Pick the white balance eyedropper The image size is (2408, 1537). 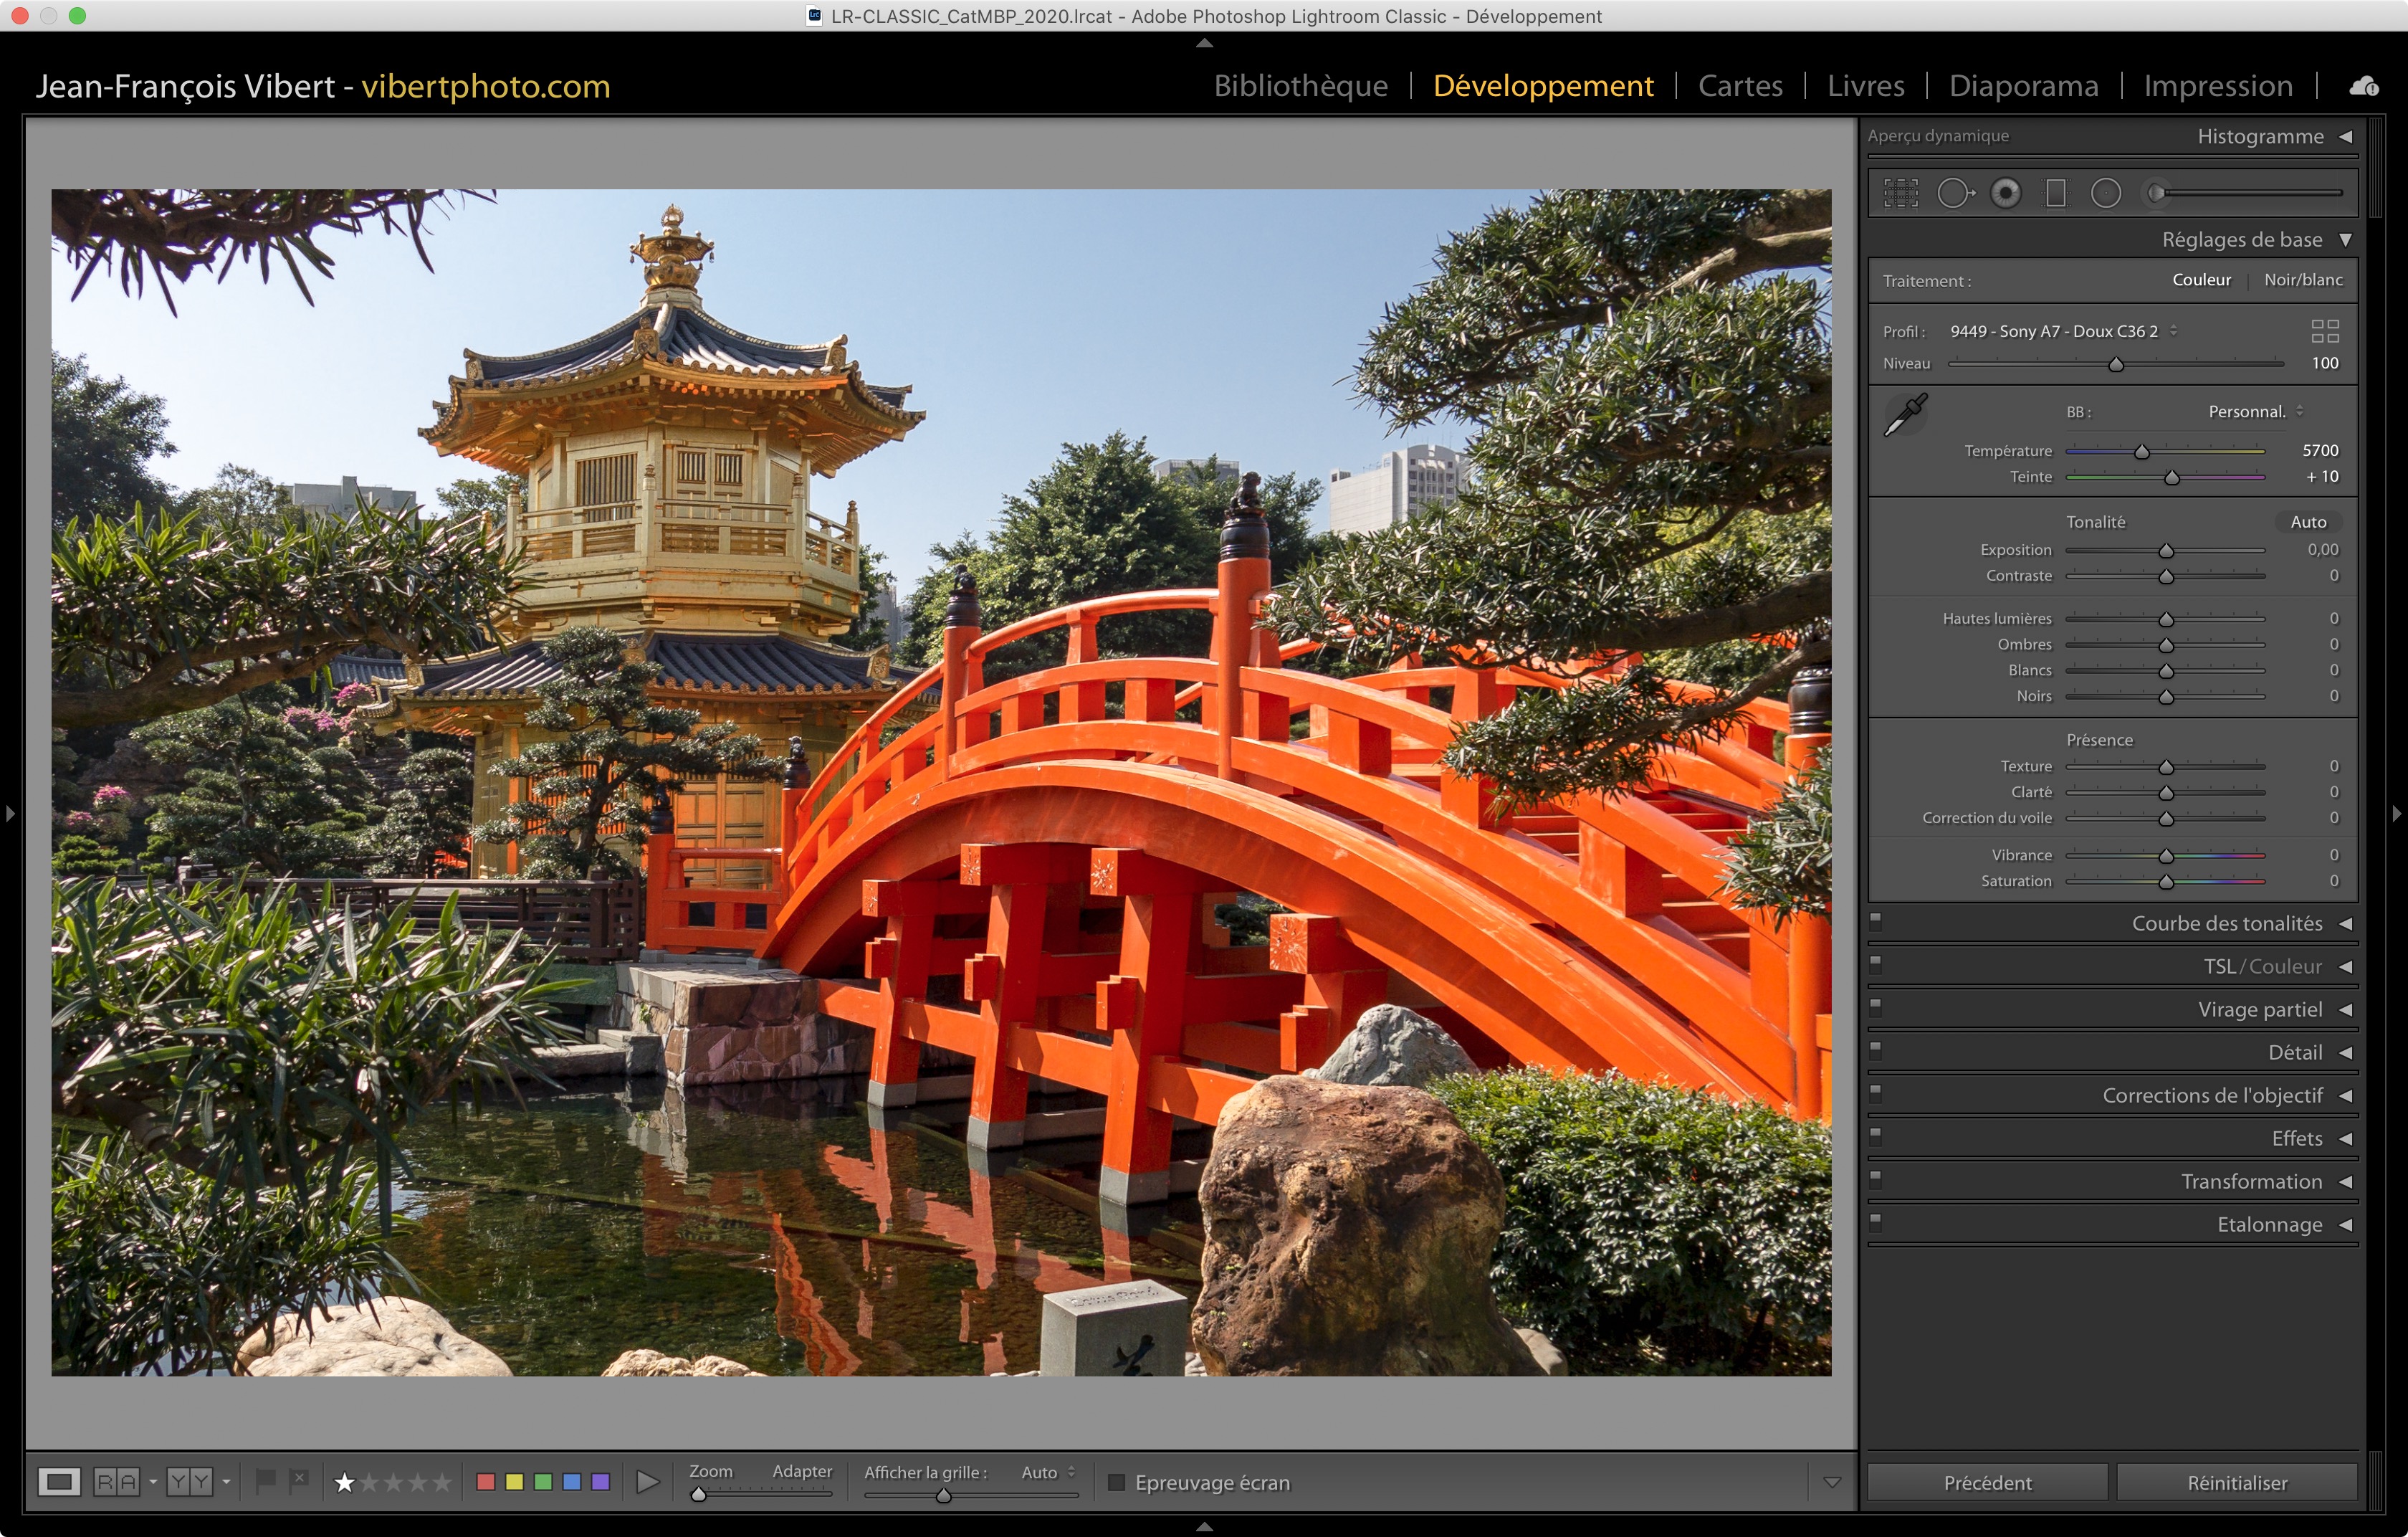point(1905,415)
